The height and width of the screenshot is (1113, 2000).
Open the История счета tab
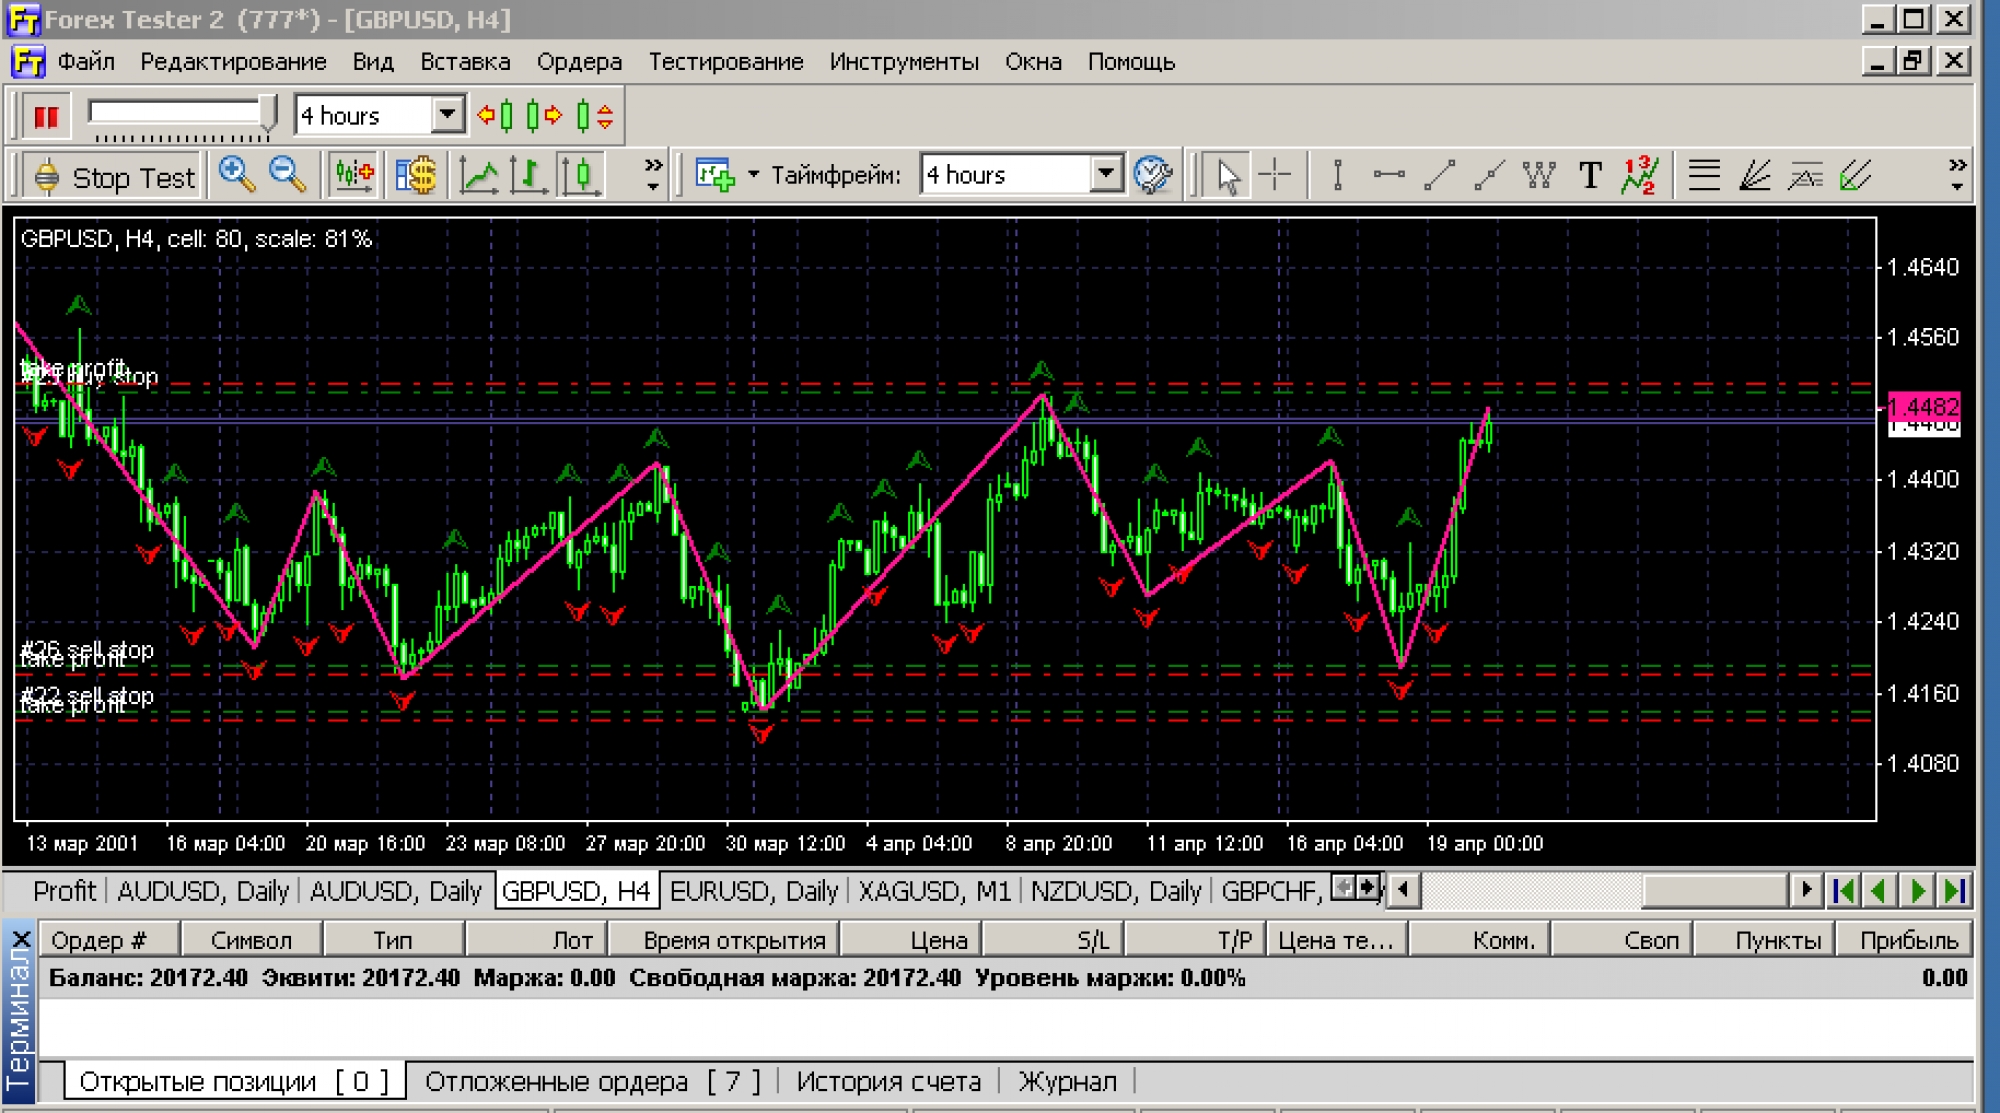coord(888,1081)
